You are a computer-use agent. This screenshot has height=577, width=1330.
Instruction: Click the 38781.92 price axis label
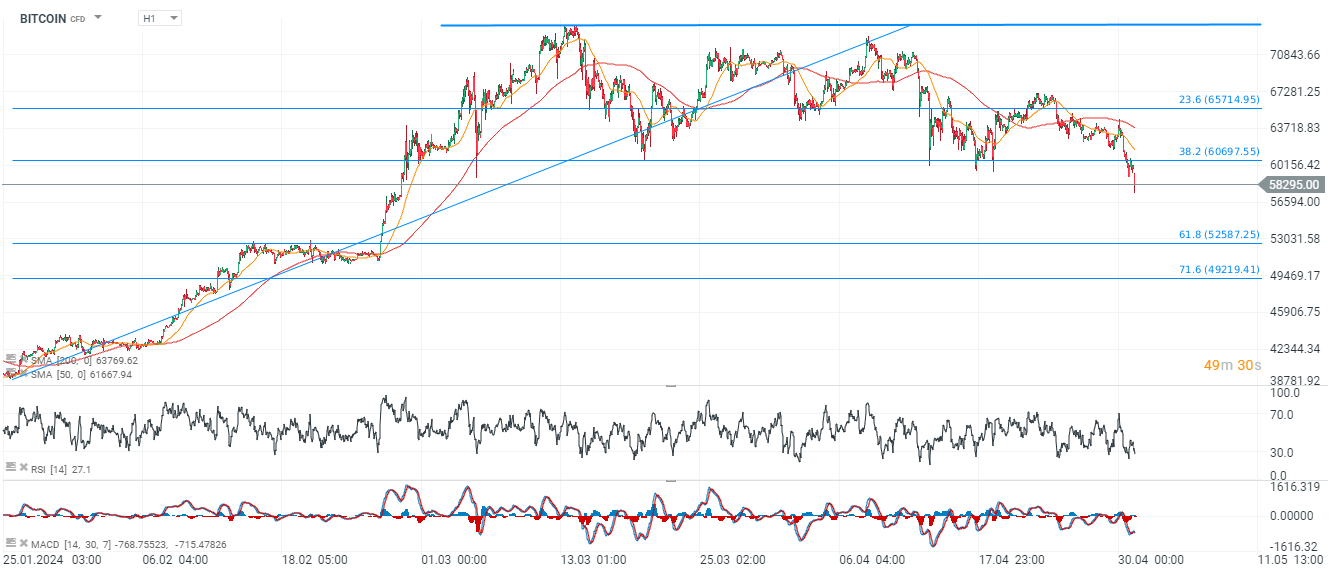[1295, 381]
